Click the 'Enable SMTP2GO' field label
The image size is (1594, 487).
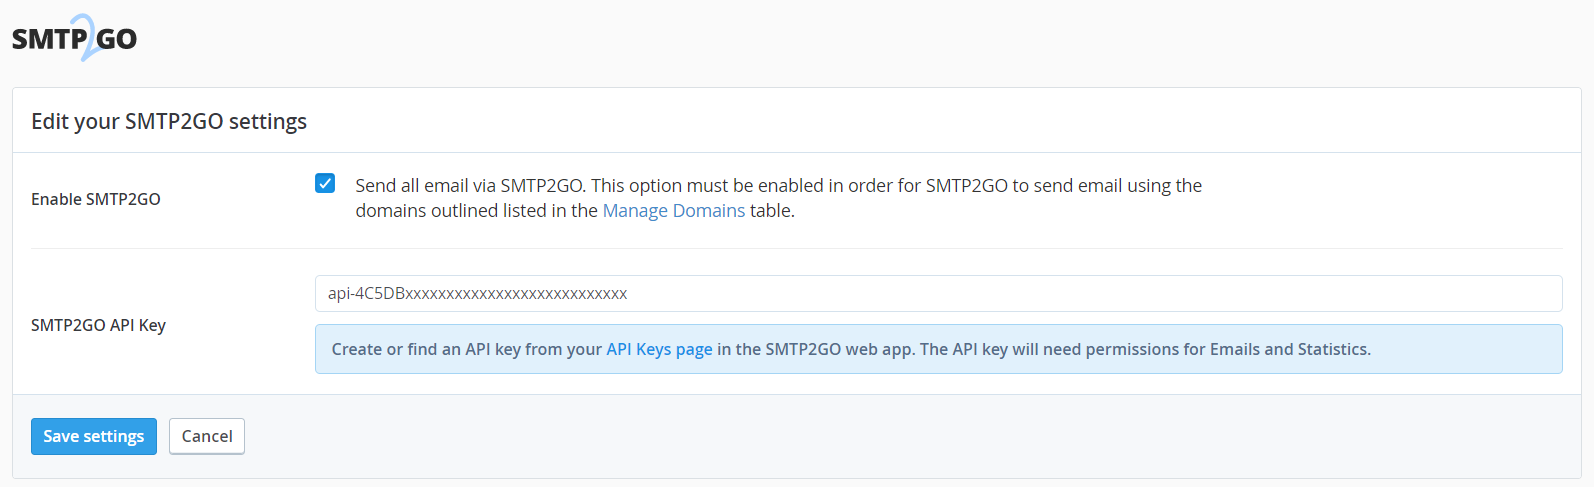(x=96, y=199)
